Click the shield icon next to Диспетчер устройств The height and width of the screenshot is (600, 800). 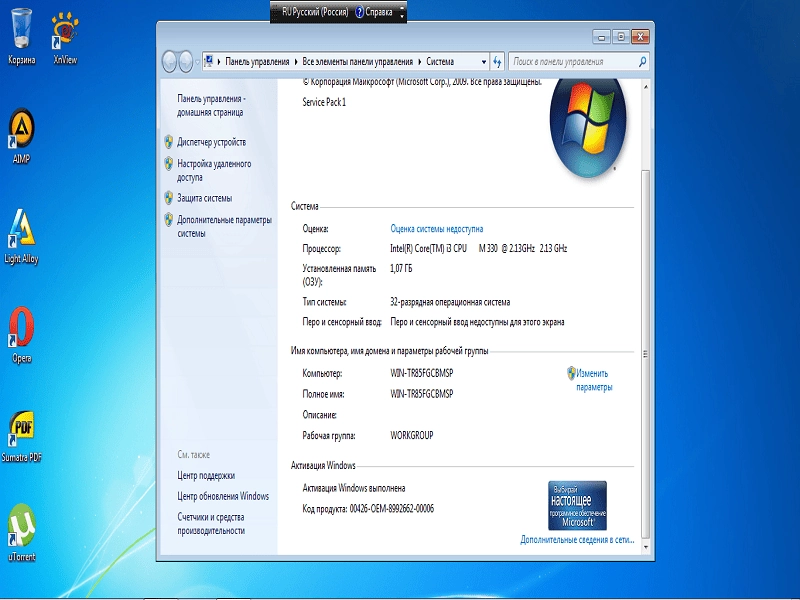(x=169, y=142)
